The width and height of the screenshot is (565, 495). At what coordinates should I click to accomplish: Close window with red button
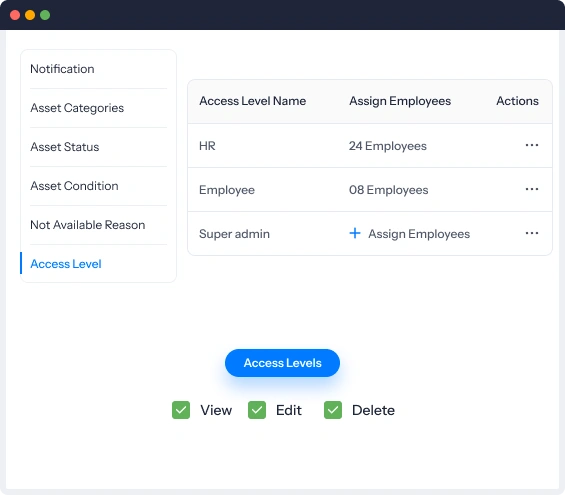tap(15, 15)
